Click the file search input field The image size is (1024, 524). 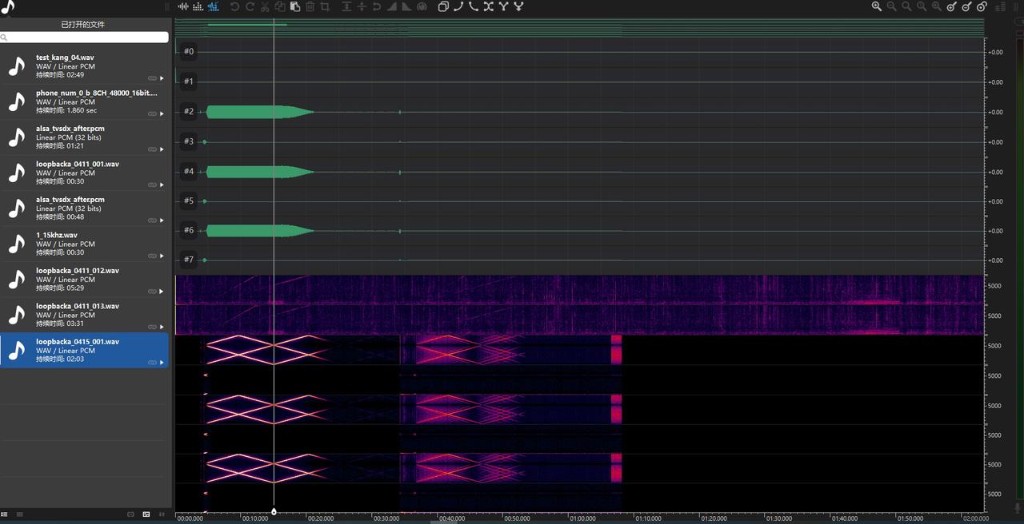(84, 38)
